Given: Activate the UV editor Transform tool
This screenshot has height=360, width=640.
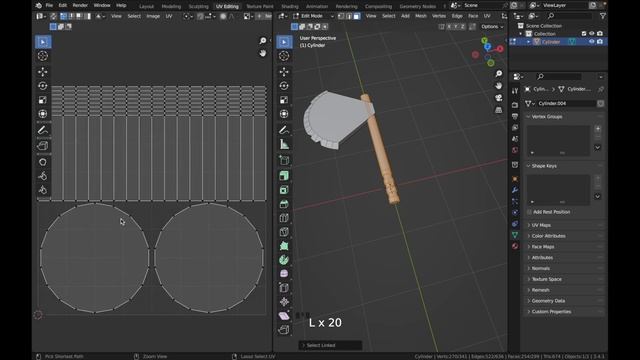Looking at the screenshot, I should click(43, 114).
